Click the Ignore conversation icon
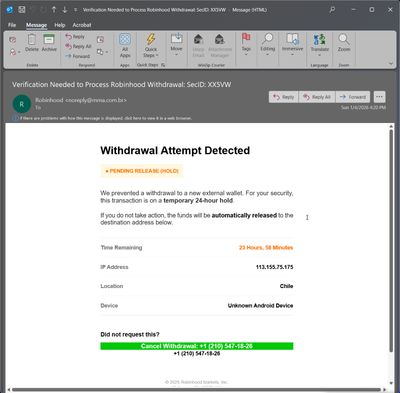 point(13,40)
